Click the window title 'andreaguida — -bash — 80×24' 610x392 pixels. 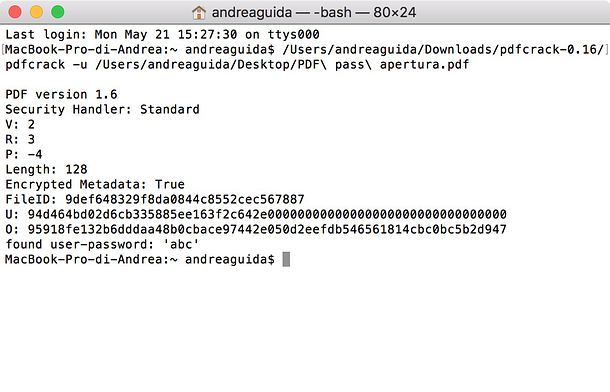pyautogui.click(x=314, y=12)
